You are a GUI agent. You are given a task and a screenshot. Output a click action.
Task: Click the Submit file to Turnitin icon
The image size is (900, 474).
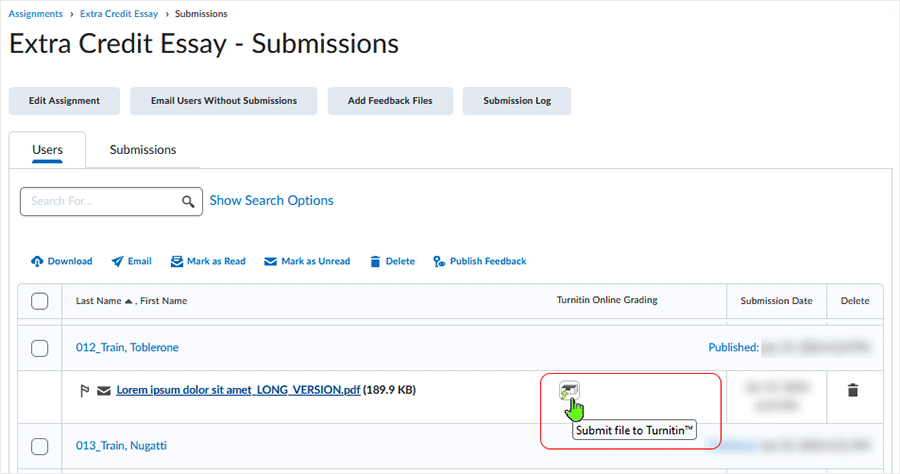coord(569,391)
